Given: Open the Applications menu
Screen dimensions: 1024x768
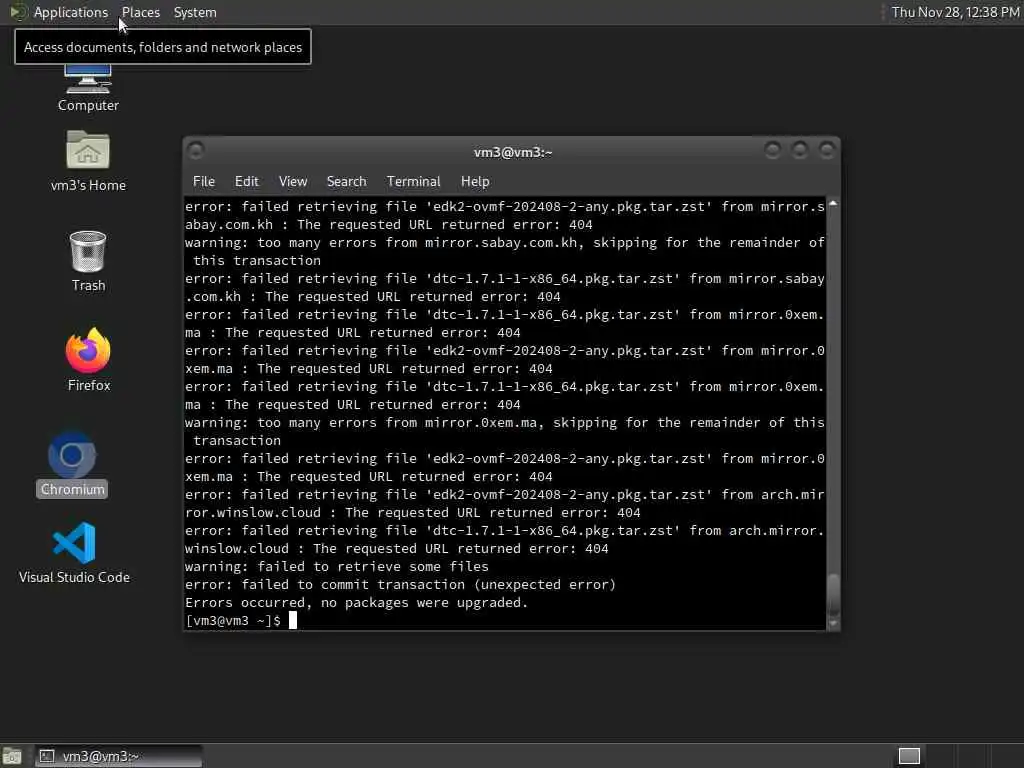Looking at the screenshot, I should click(71, 12).
